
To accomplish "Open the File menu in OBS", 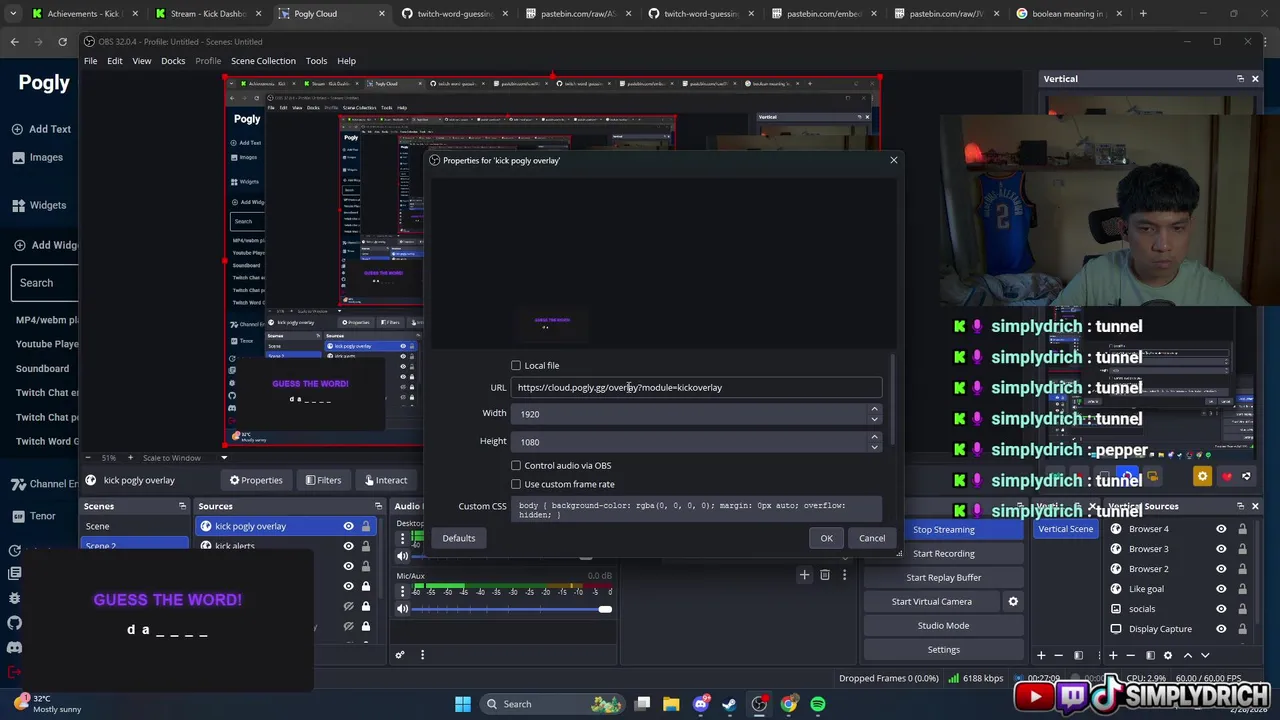I will (90, 61).
